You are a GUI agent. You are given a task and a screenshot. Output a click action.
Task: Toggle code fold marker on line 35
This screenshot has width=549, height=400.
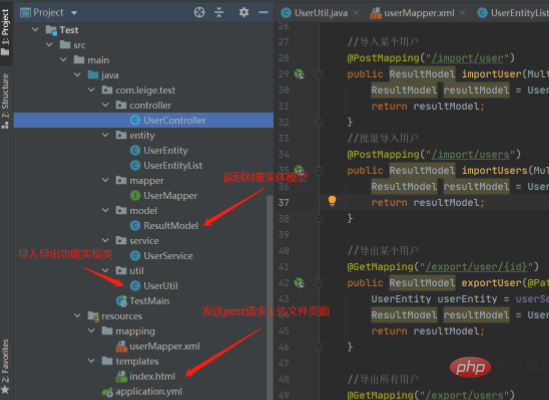319,171
